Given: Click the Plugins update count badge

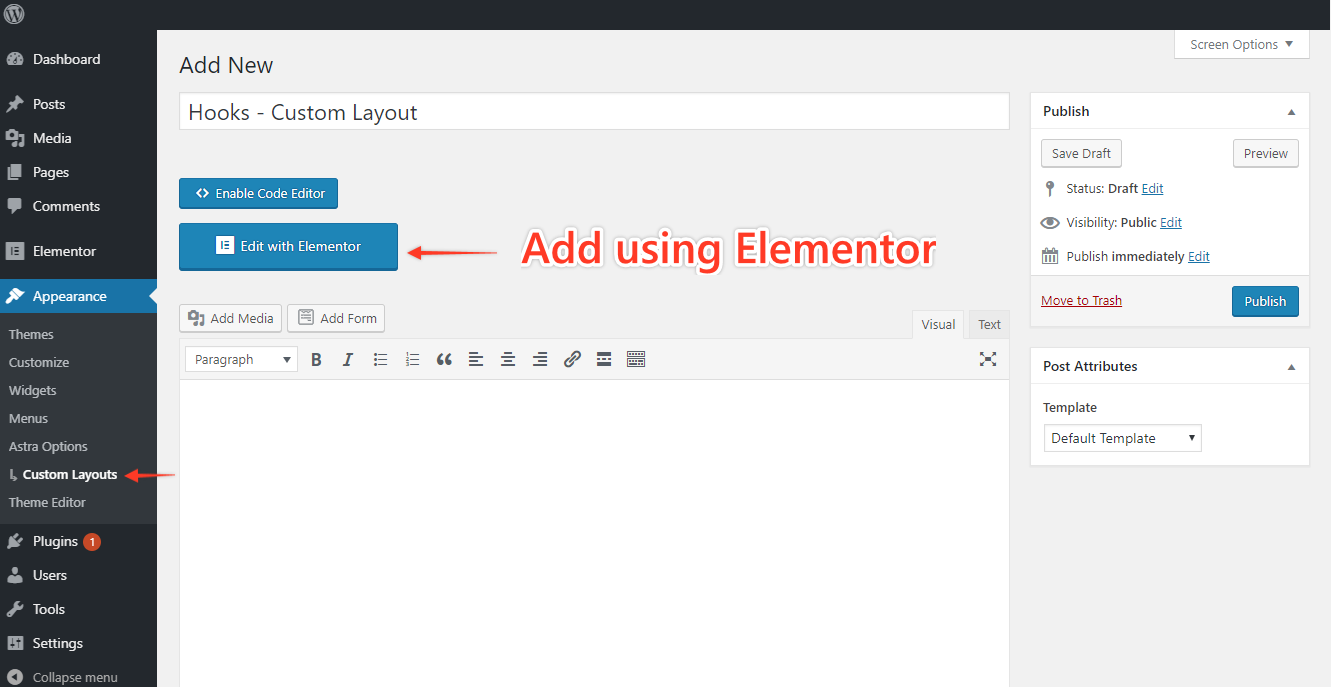Looking at the screenshot, I should tap(92, 542).
